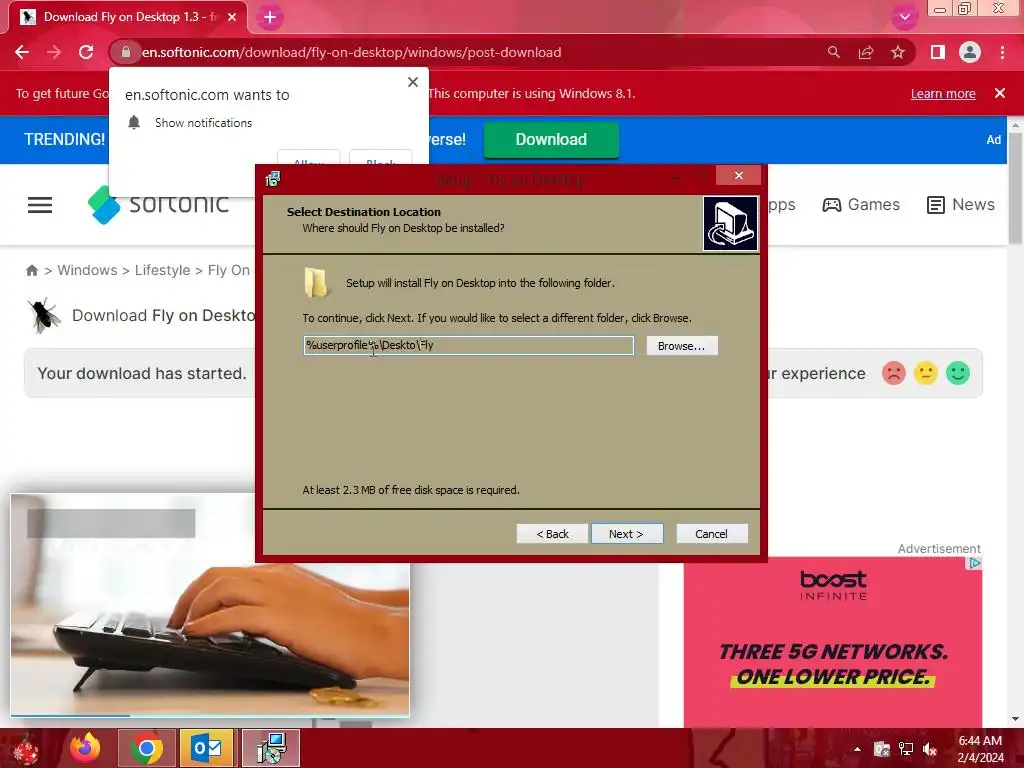Click the share page icon in address bar
The width and height of the screenshot is (1024, 768).
[866, 52]
